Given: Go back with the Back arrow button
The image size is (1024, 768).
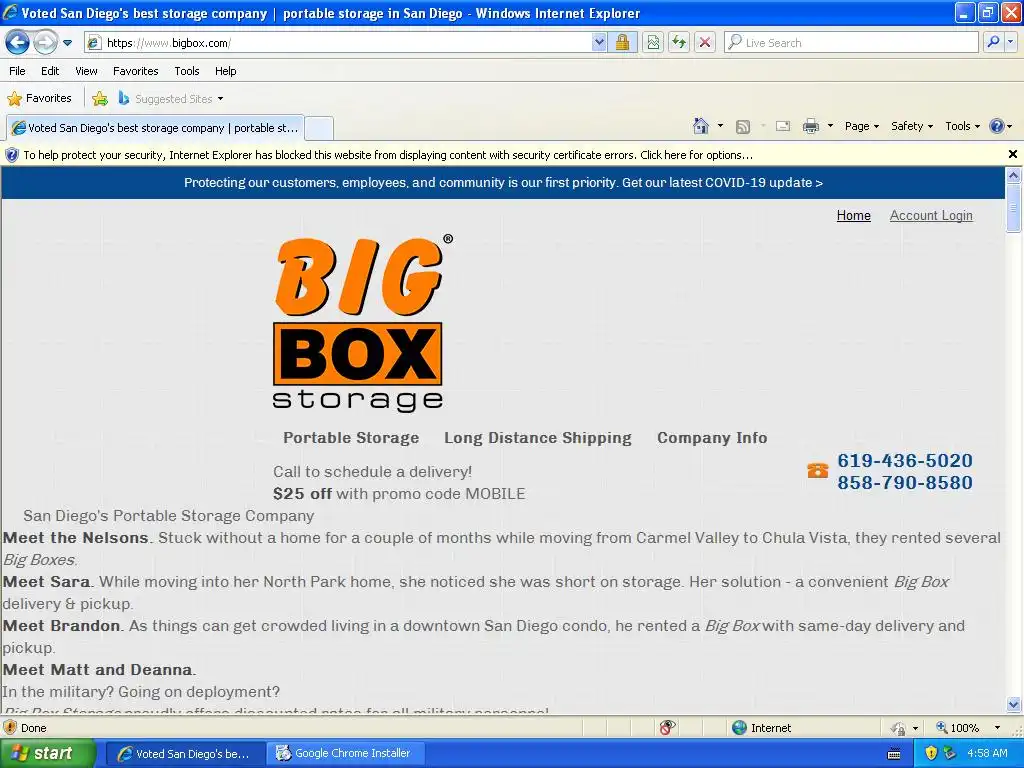Looking at the screenshot, I should [18, 43].
